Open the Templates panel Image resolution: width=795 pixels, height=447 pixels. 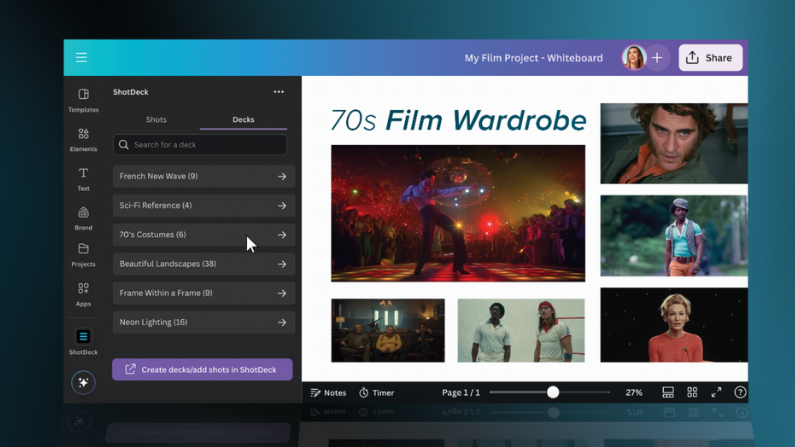pos(84,100)
